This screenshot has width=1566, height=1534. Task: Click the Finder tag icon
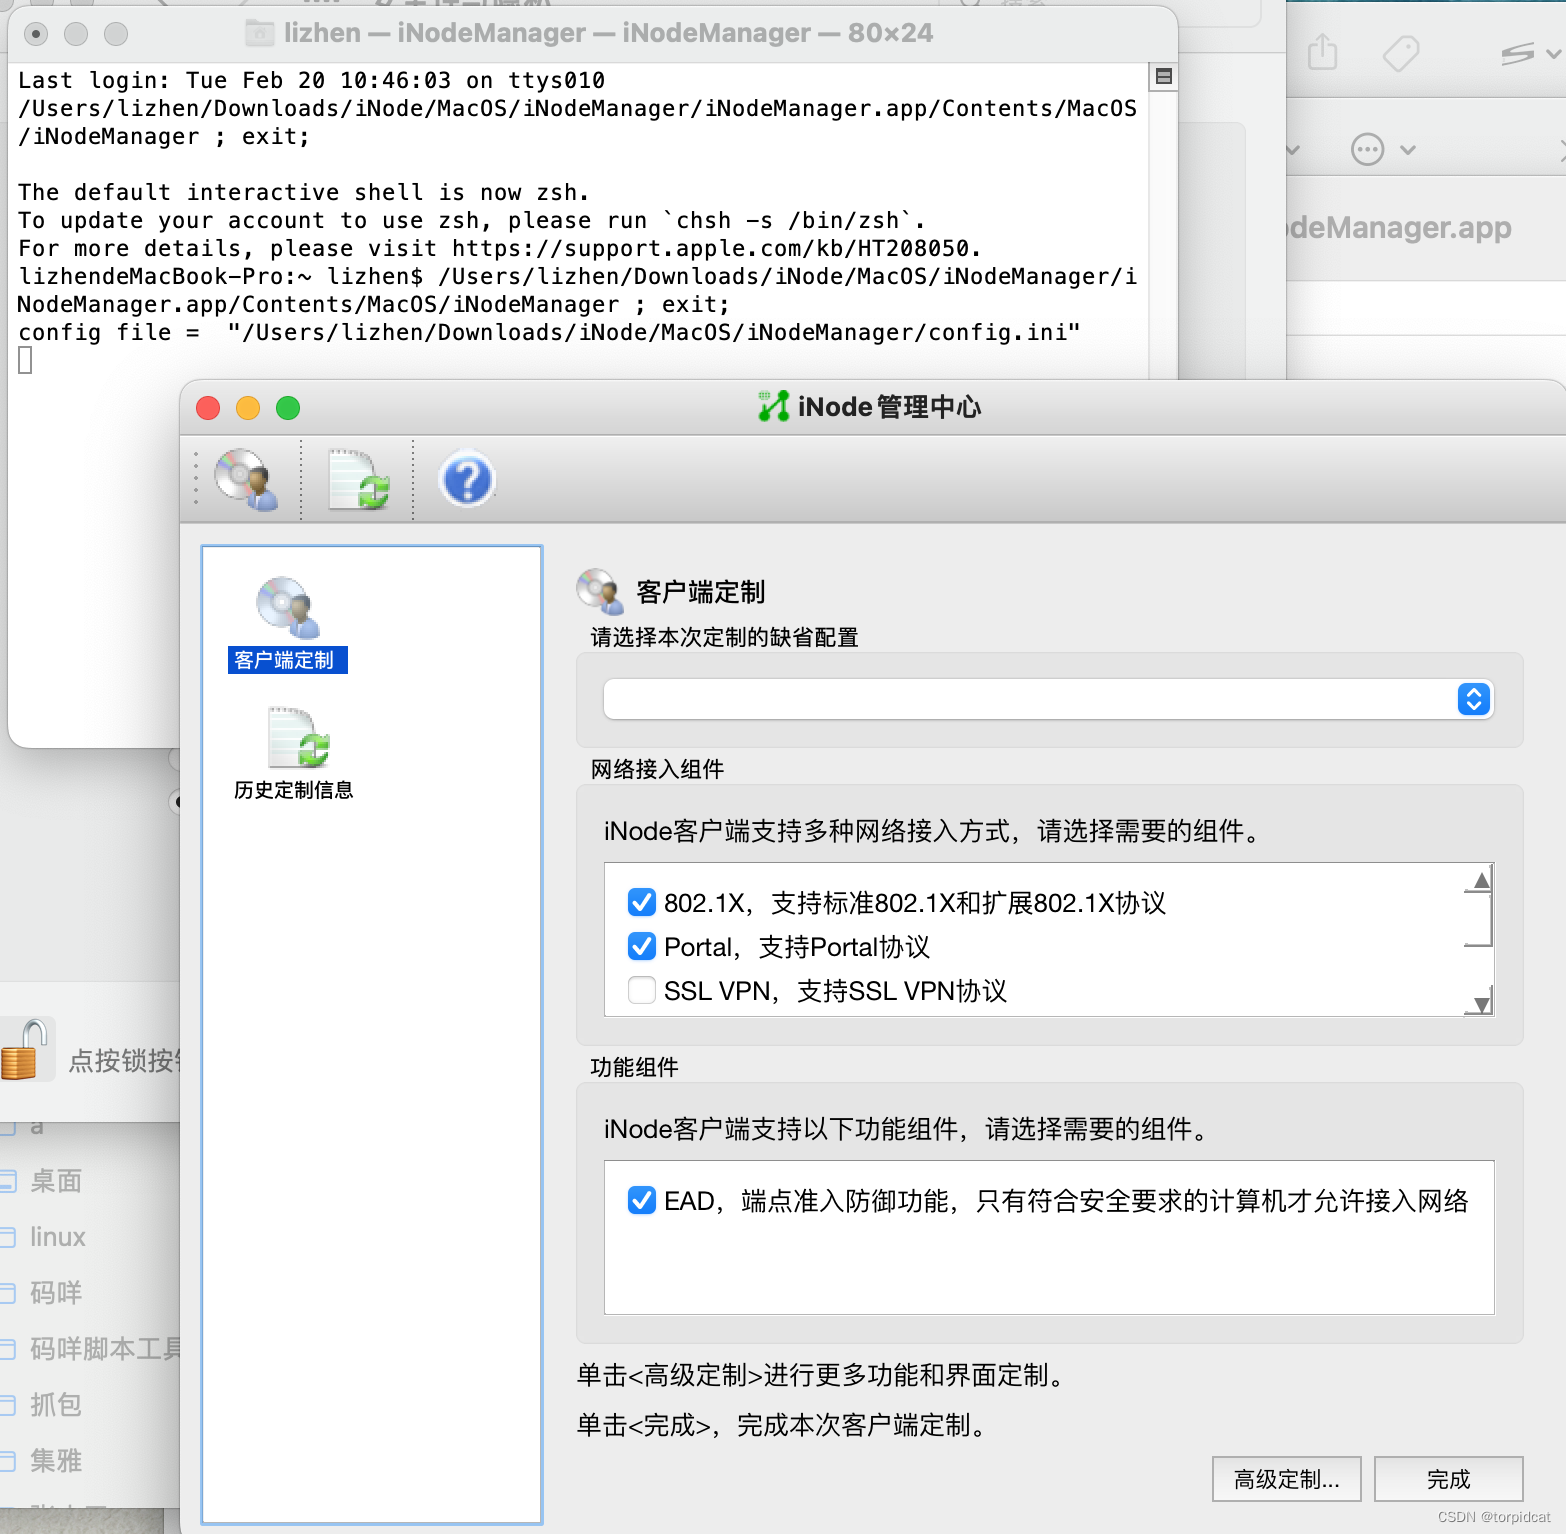coord(1400,53)
